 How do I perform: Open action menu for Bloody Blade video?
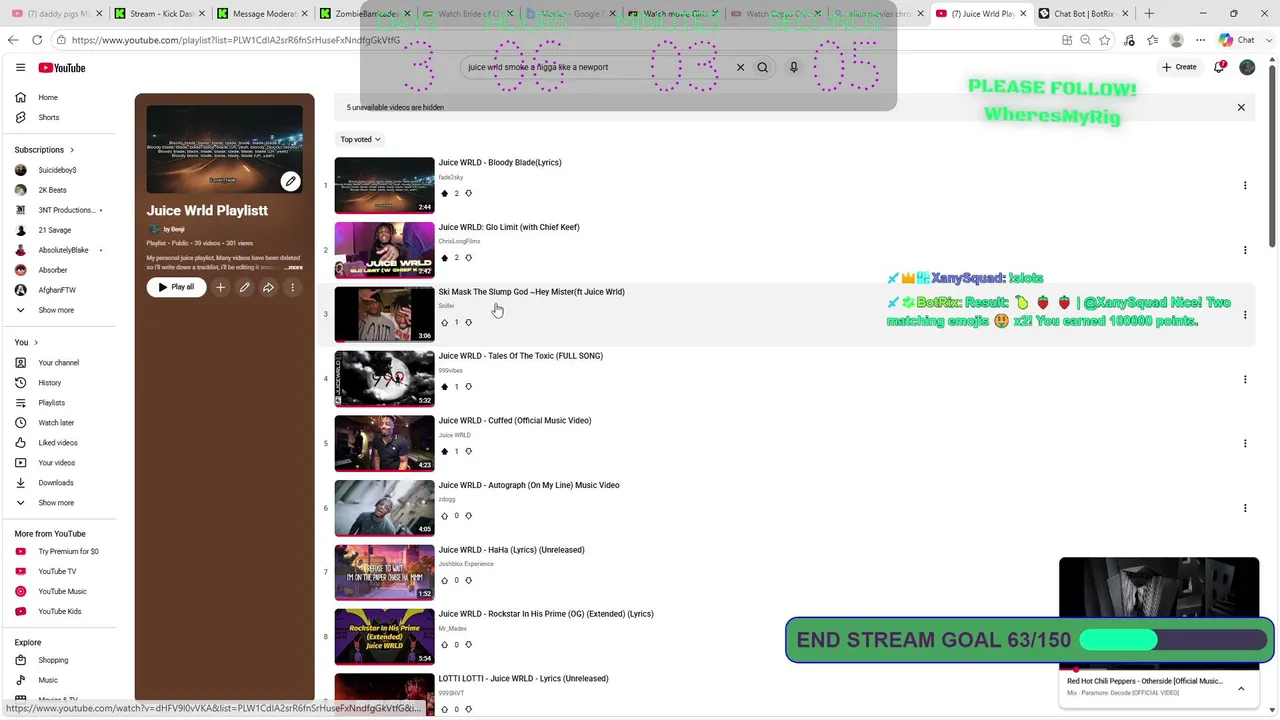[x=1245, y=186]
